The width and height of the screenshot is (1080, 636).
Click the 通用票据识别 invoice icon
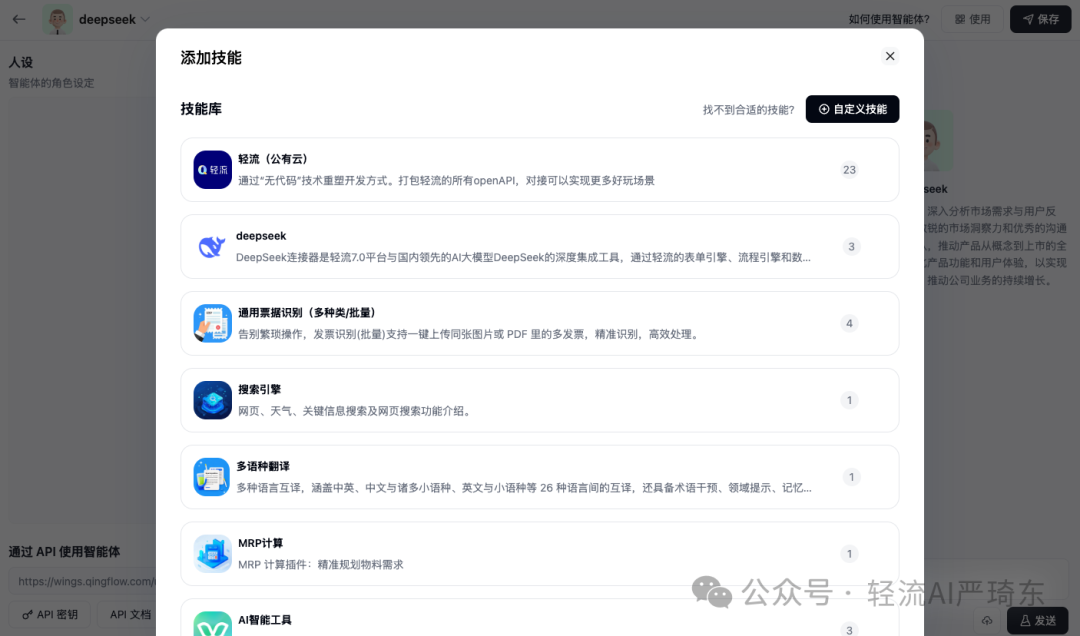[212, 323]
